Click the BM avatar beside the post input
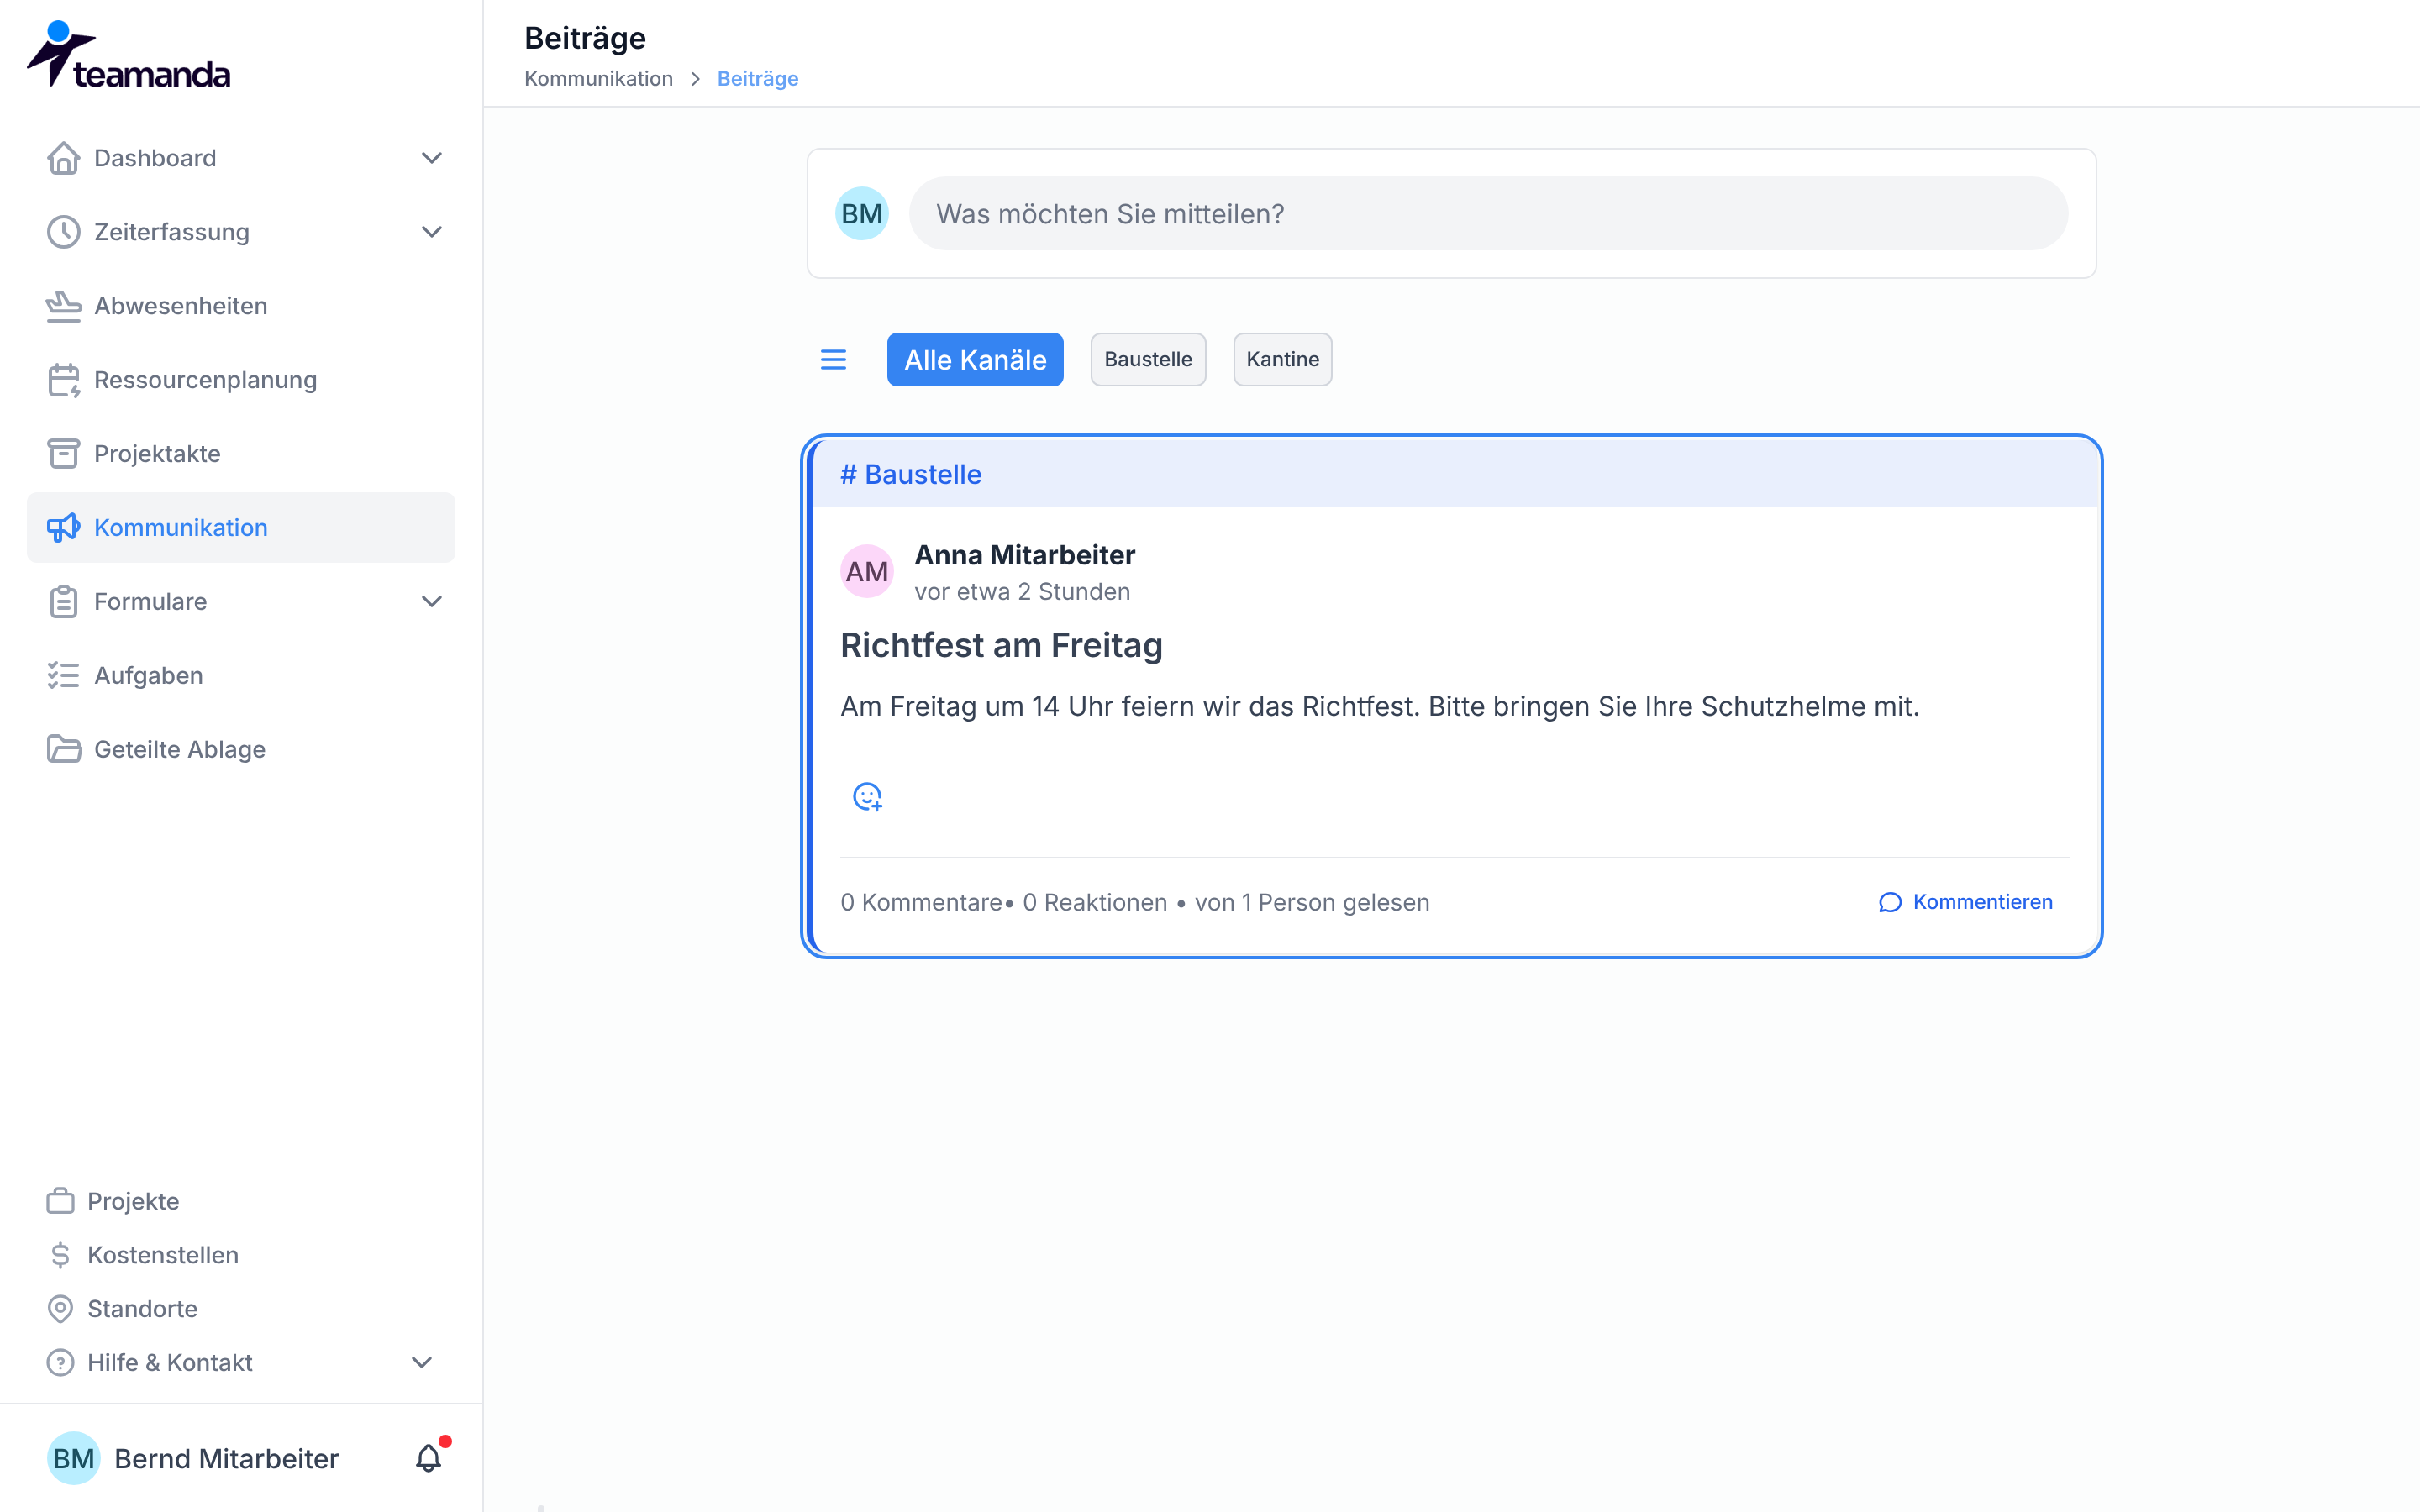The height and width of the screenshot is (1512, 2420). tap(862, 214)
